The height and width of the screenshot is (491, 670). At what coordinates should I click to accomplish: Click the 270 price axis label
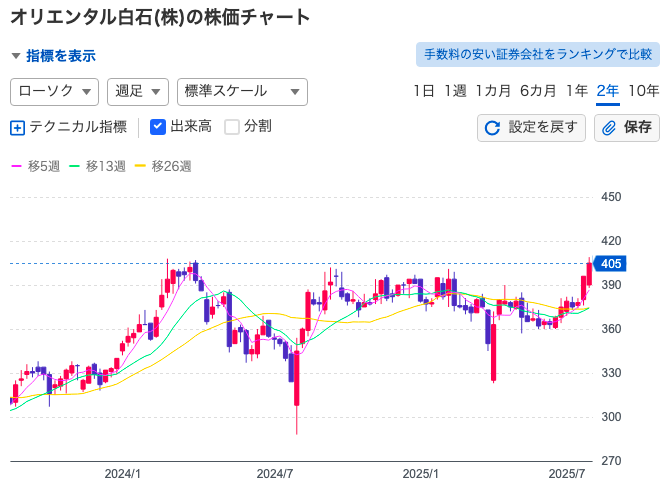tap(611, 461)
